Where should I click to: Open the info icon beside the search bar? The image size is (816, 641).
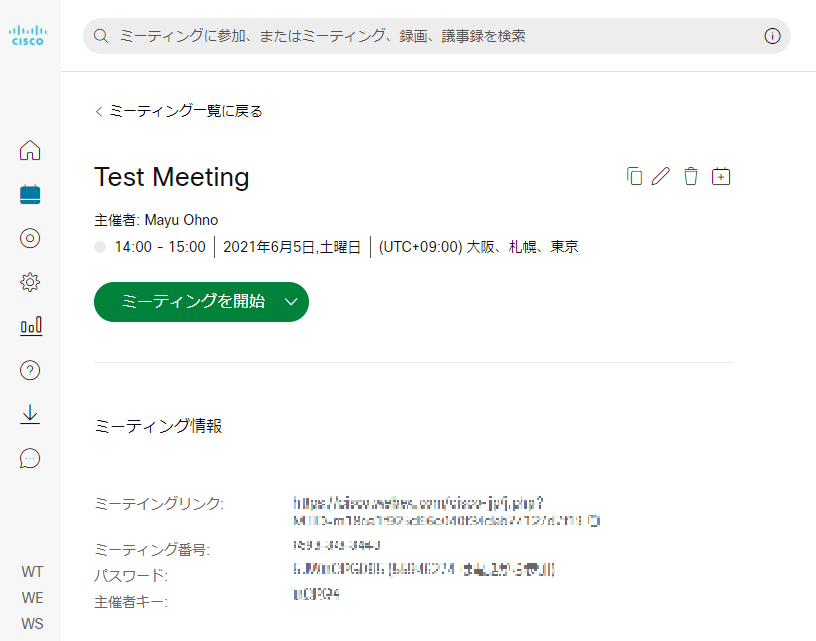772,35
